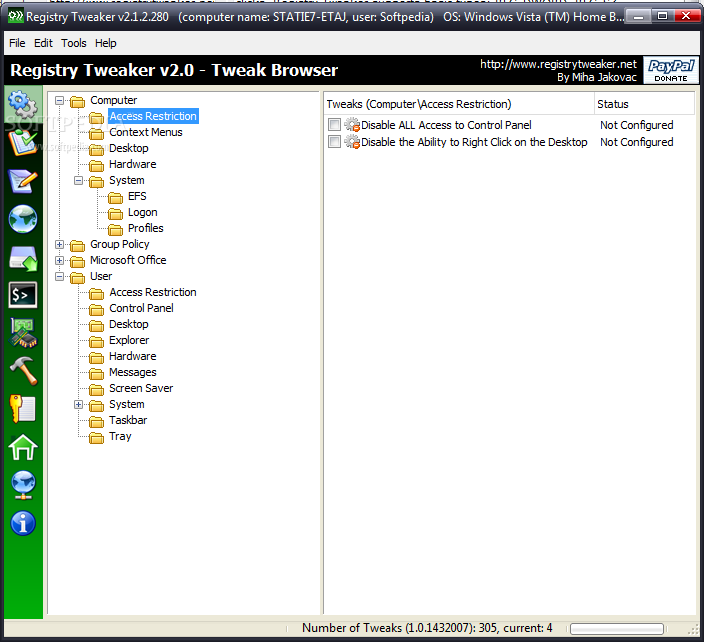The height and width of the screenshot is (642, 704).
Task: Open the network globe sidebar icon
Action: tap(22, 485)
